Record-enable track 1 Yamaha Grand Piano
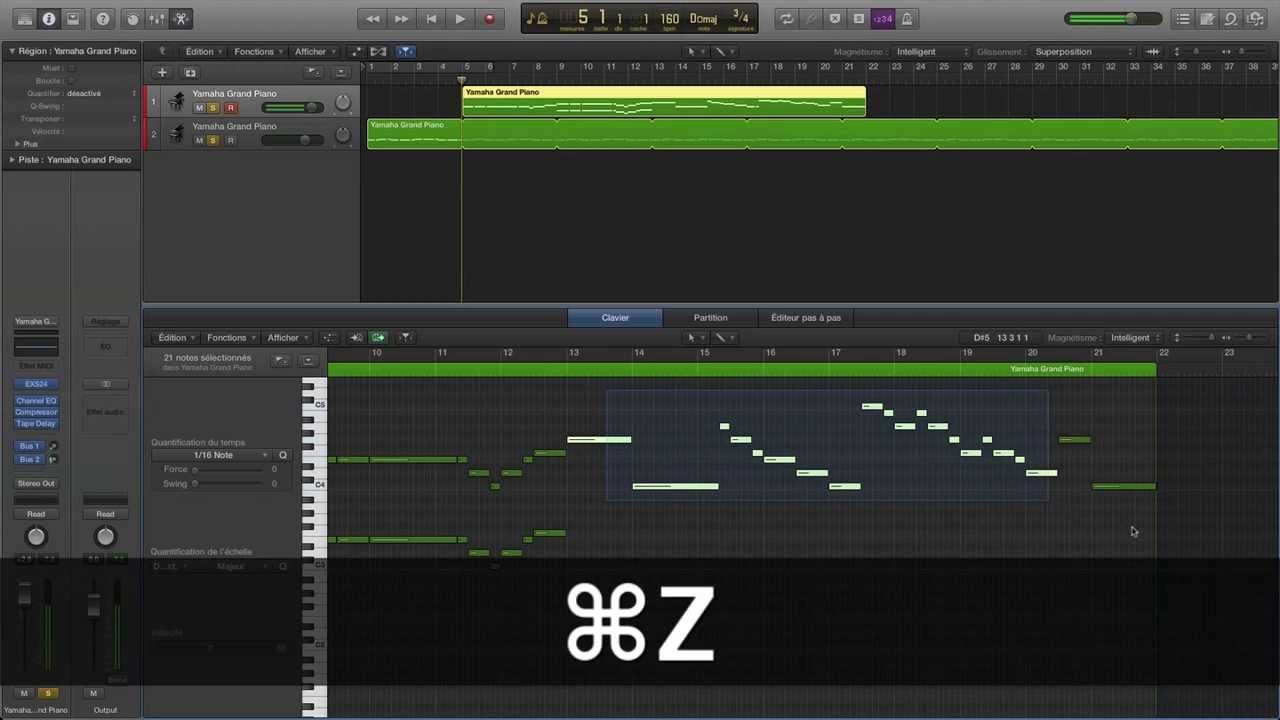The width and height of the screenshot is (1280, 720). (230, 108)
